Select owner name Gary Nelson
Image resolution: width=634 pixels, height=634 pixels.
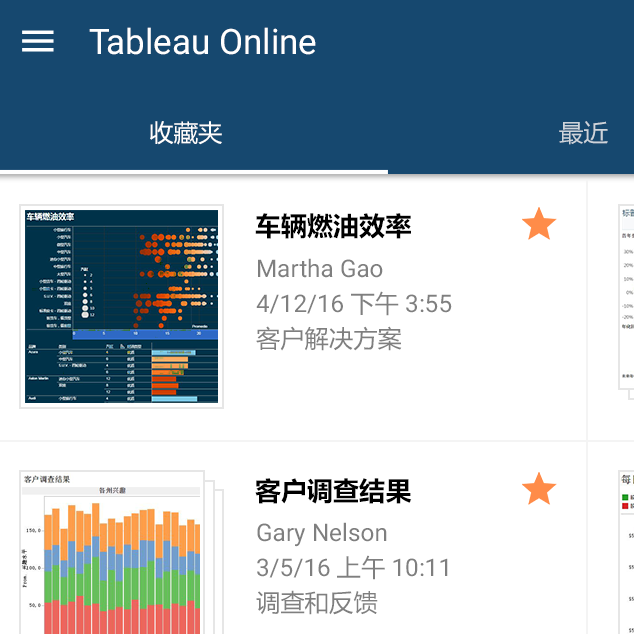point(321,533)
